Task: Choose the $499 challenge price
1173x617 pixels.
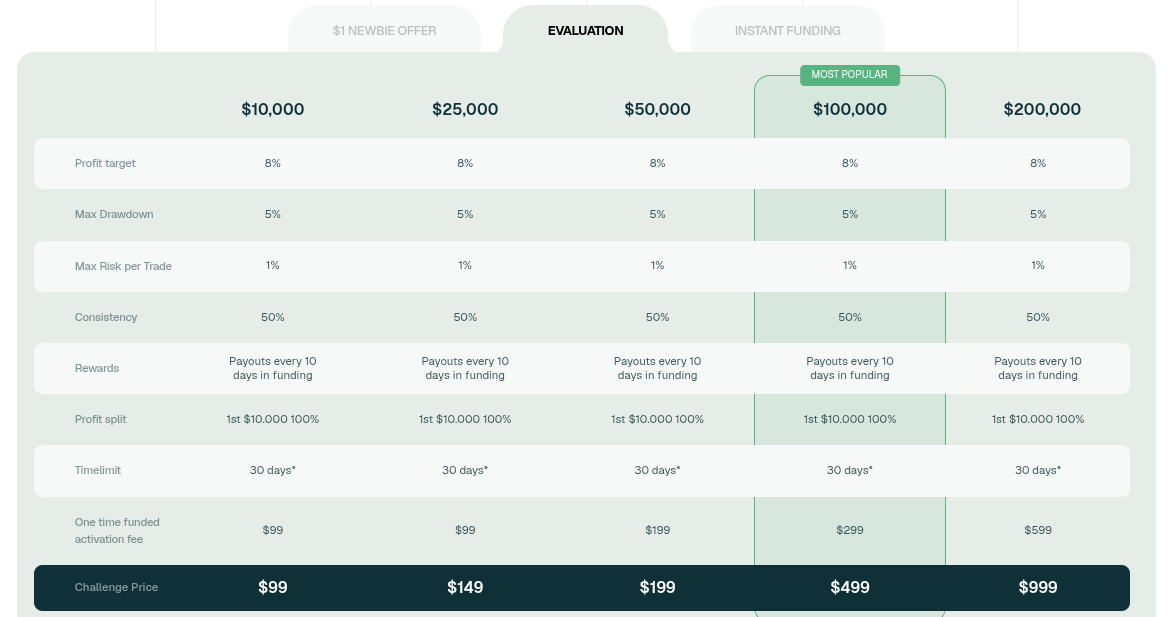Action: tap(849, 587)
